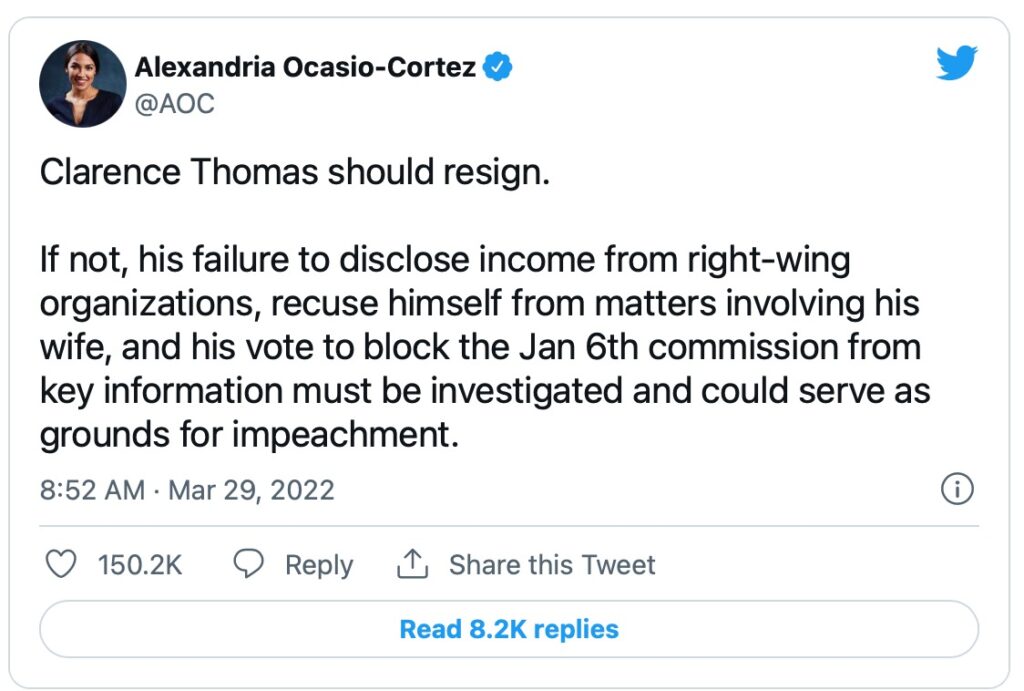Click the Alexandria Ocasio-Cortez display name
This screenshot has width=1024, height=691.
305,67
